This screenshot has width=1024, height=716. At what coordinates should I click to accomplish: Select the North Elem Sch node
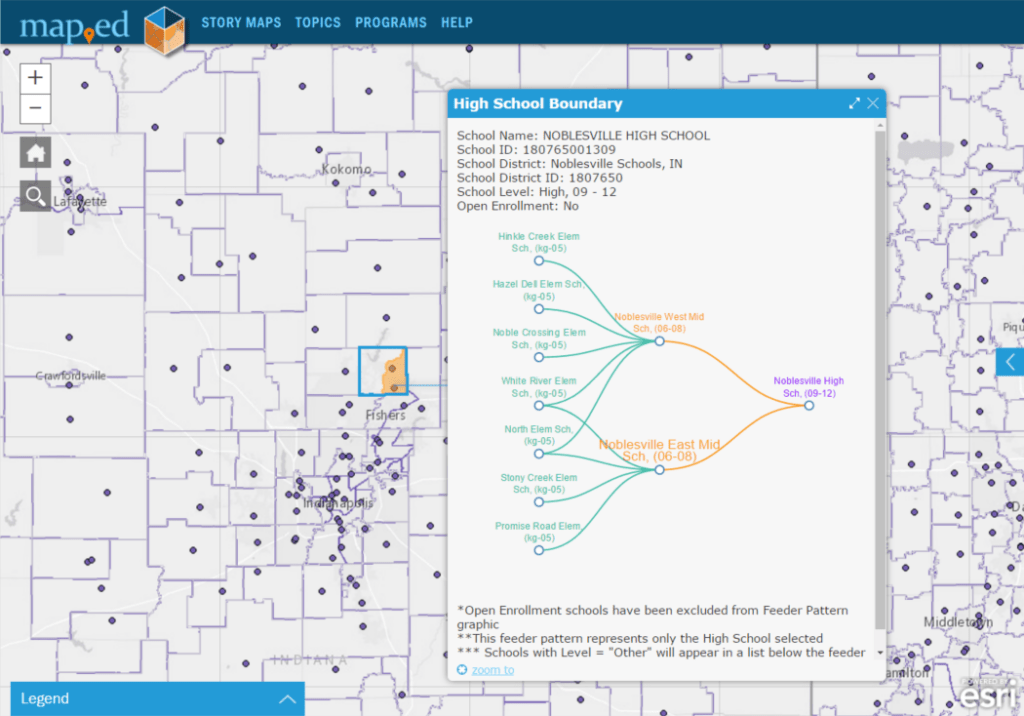[539, 454]
